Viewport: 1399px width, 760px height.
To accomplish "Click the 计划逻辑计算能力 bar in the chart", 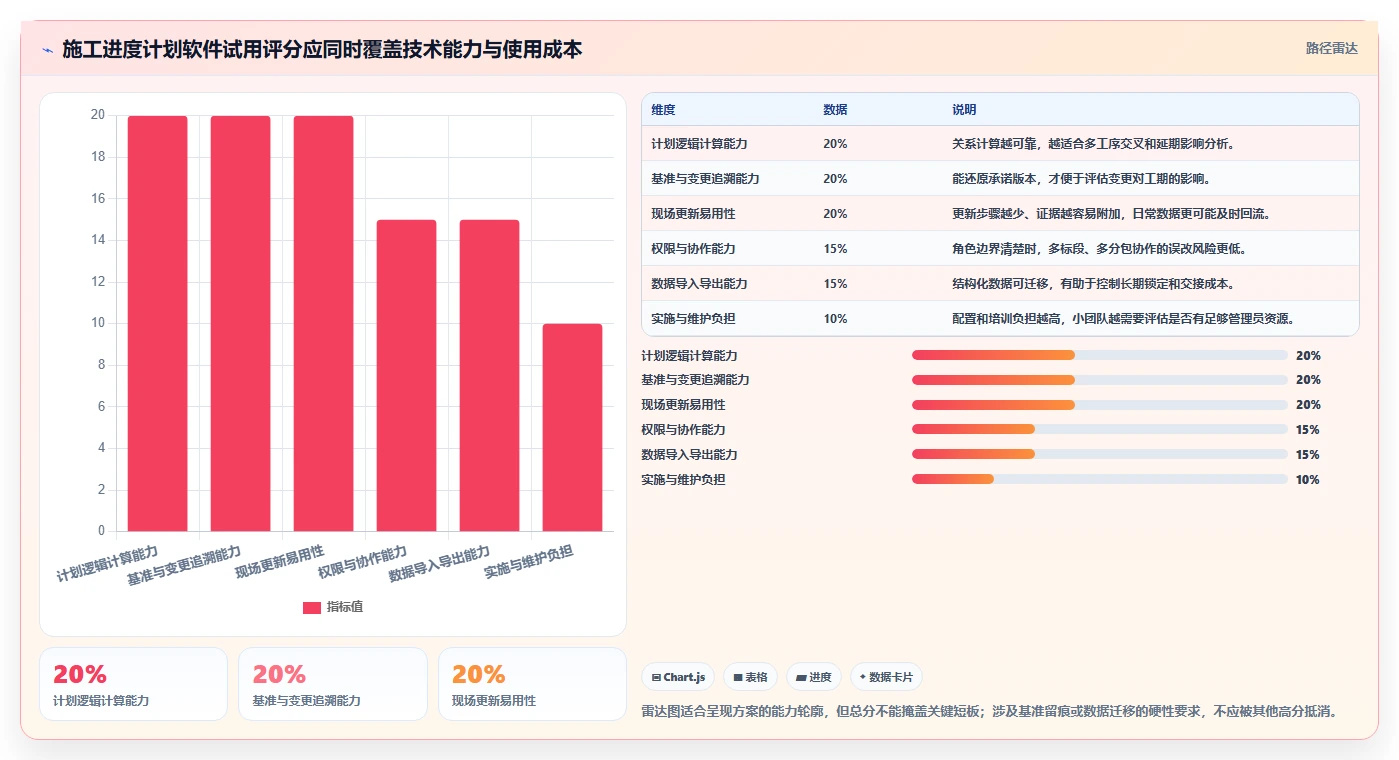I will coord(157,323).
